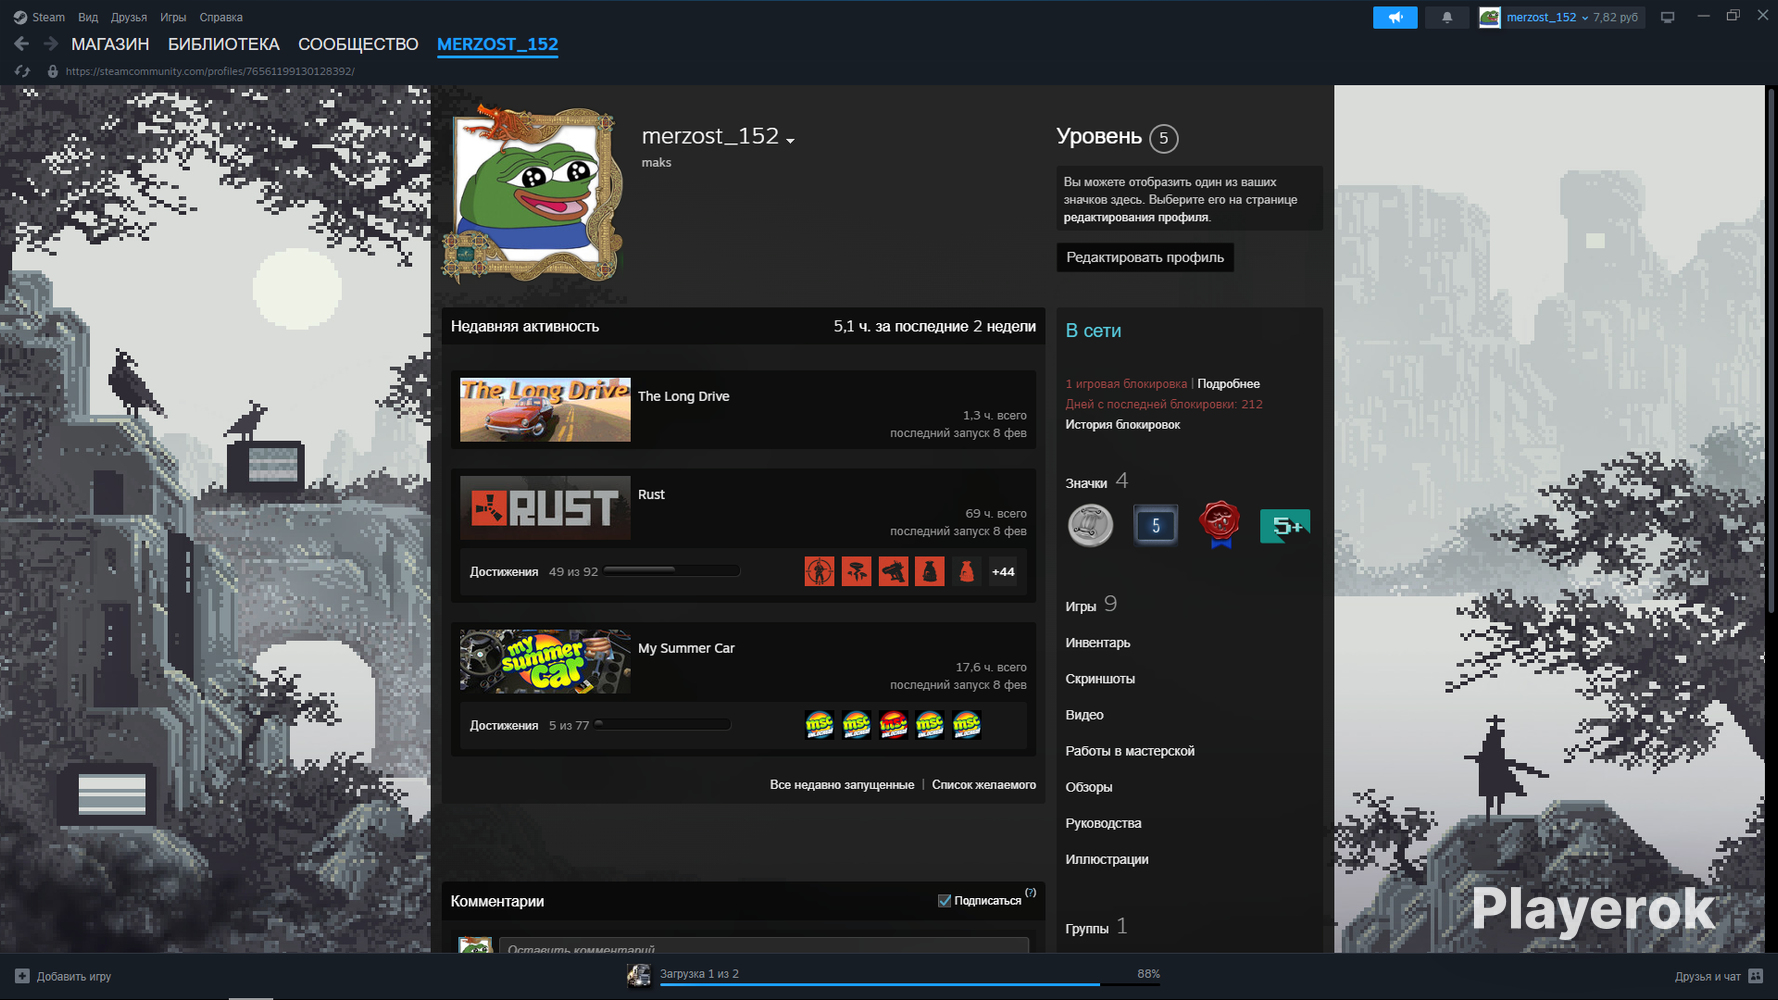Open Иллюстрации link
Screen dimensions: 1778x1000
click(1106, 859)
